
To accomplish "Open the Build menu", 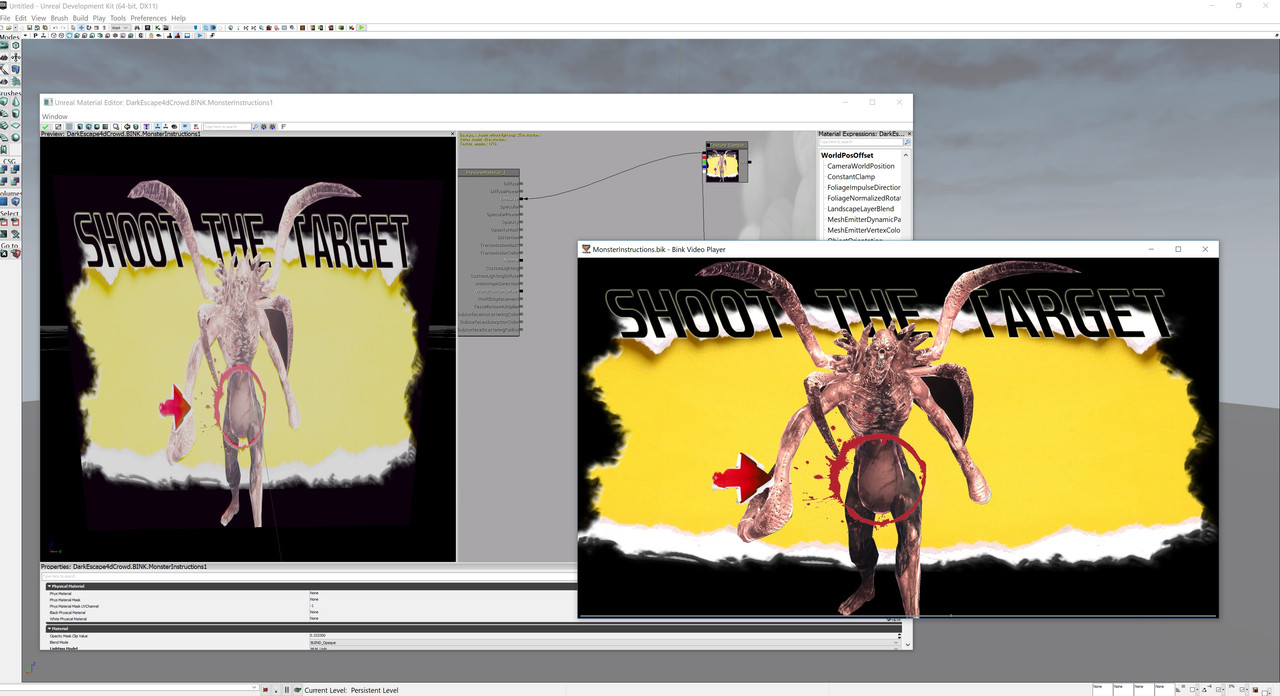I will pos(80,18).
